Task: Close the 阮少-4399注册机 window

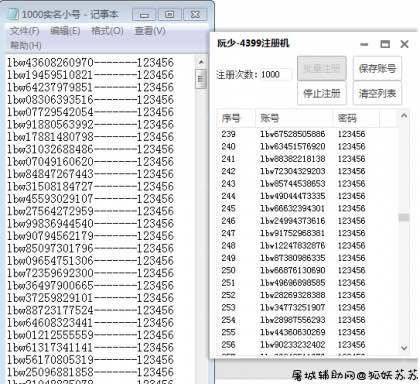Action: [404, 44]
